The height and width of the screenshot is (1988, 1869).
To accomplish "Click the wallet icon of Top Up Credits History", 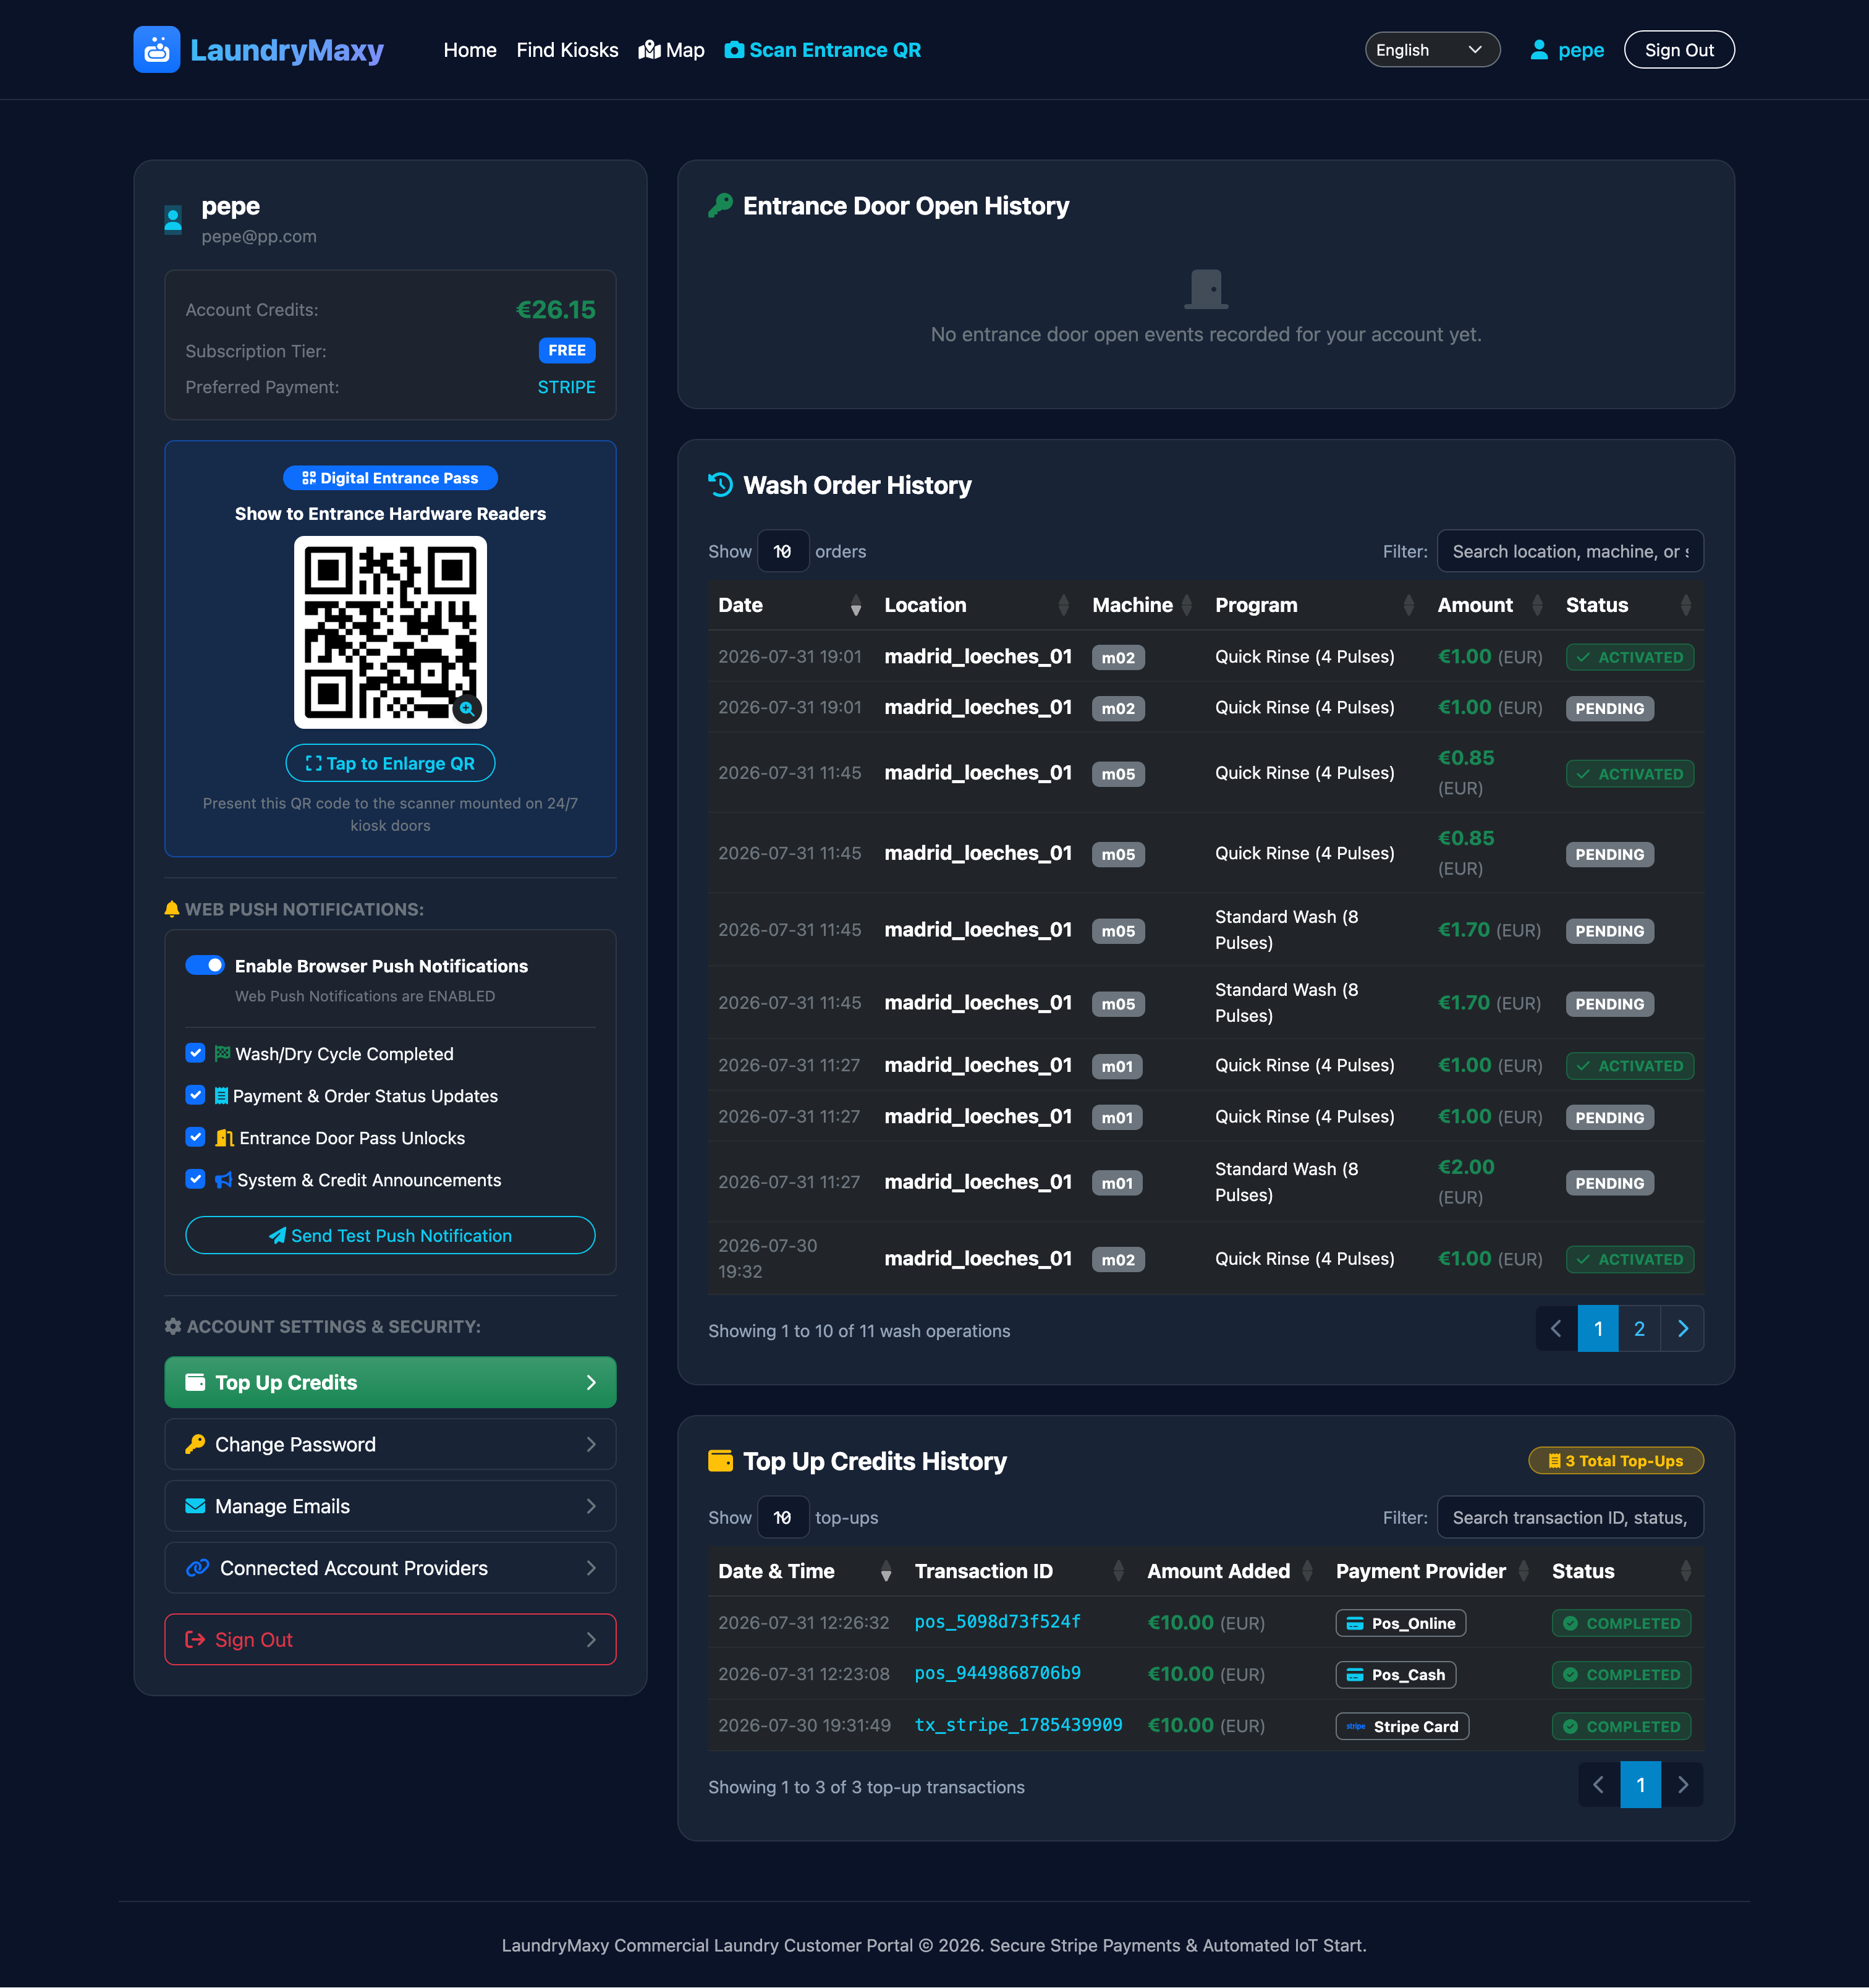I will point(720,1461).
